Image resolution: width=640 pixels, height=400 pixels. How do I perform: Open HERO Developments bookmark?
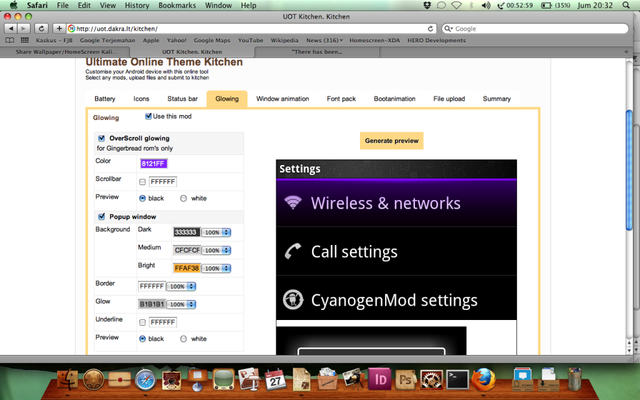point(436,40)
